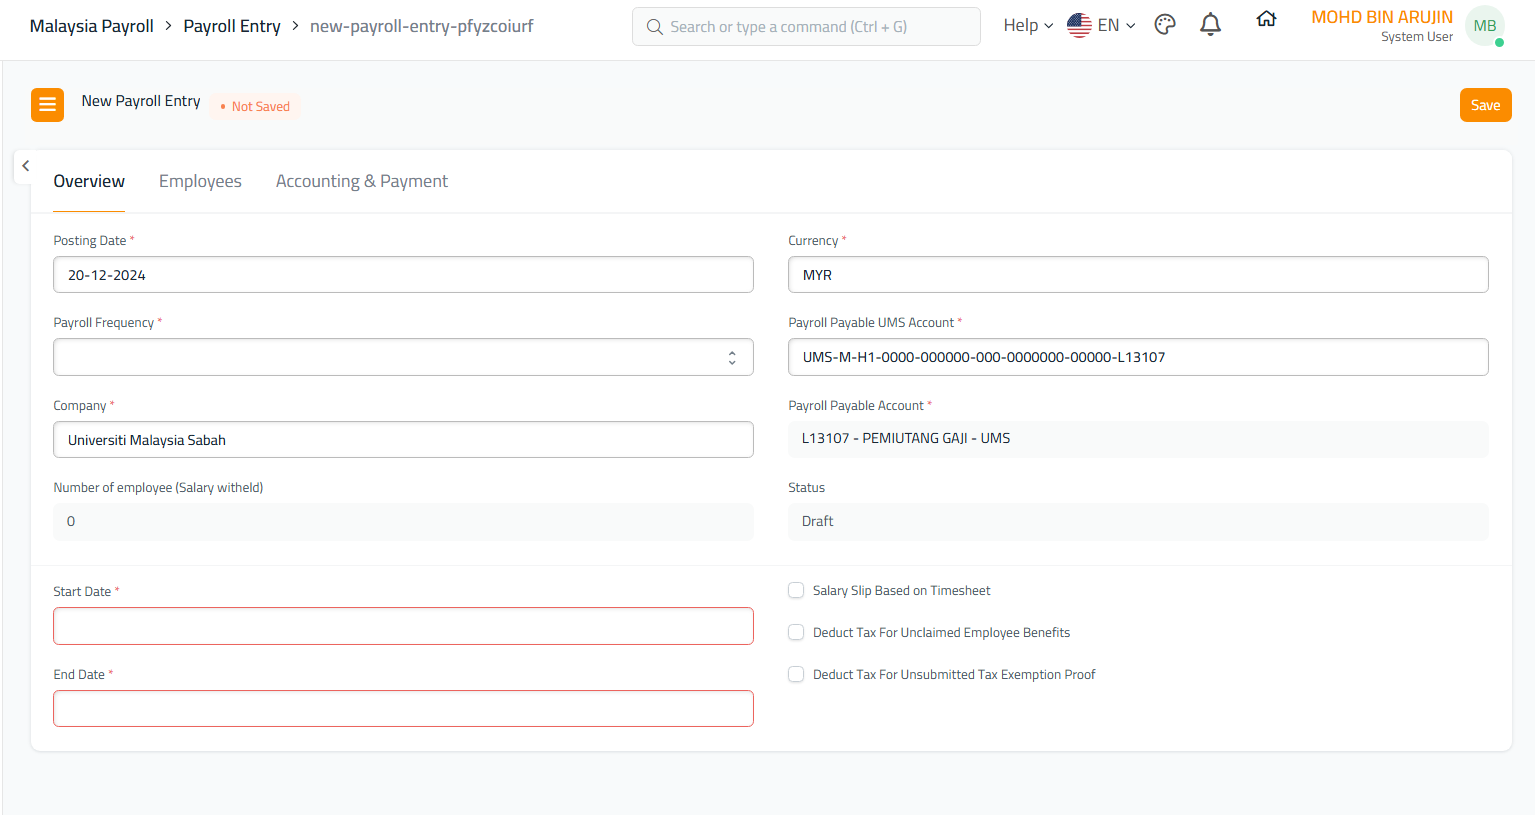
Task: Click the US flag language icon
Action: pyautogui.click(x=1079, y=26)
